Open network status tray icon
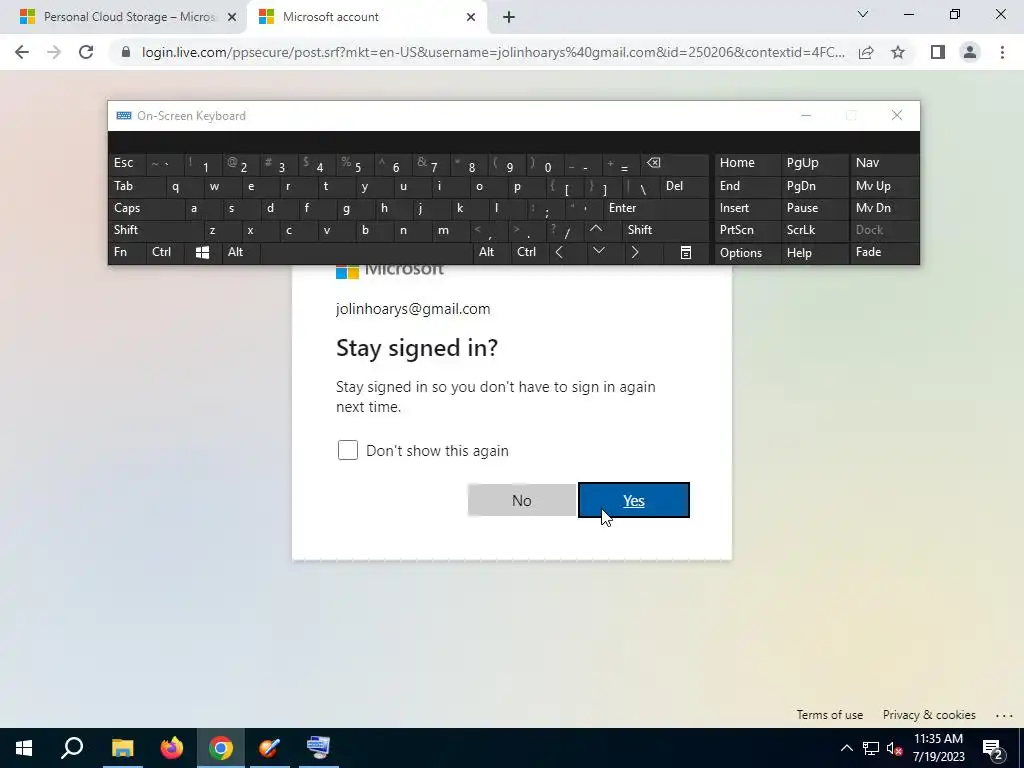The height and width of the screenshot is (768, 1024). click(871, 748)
